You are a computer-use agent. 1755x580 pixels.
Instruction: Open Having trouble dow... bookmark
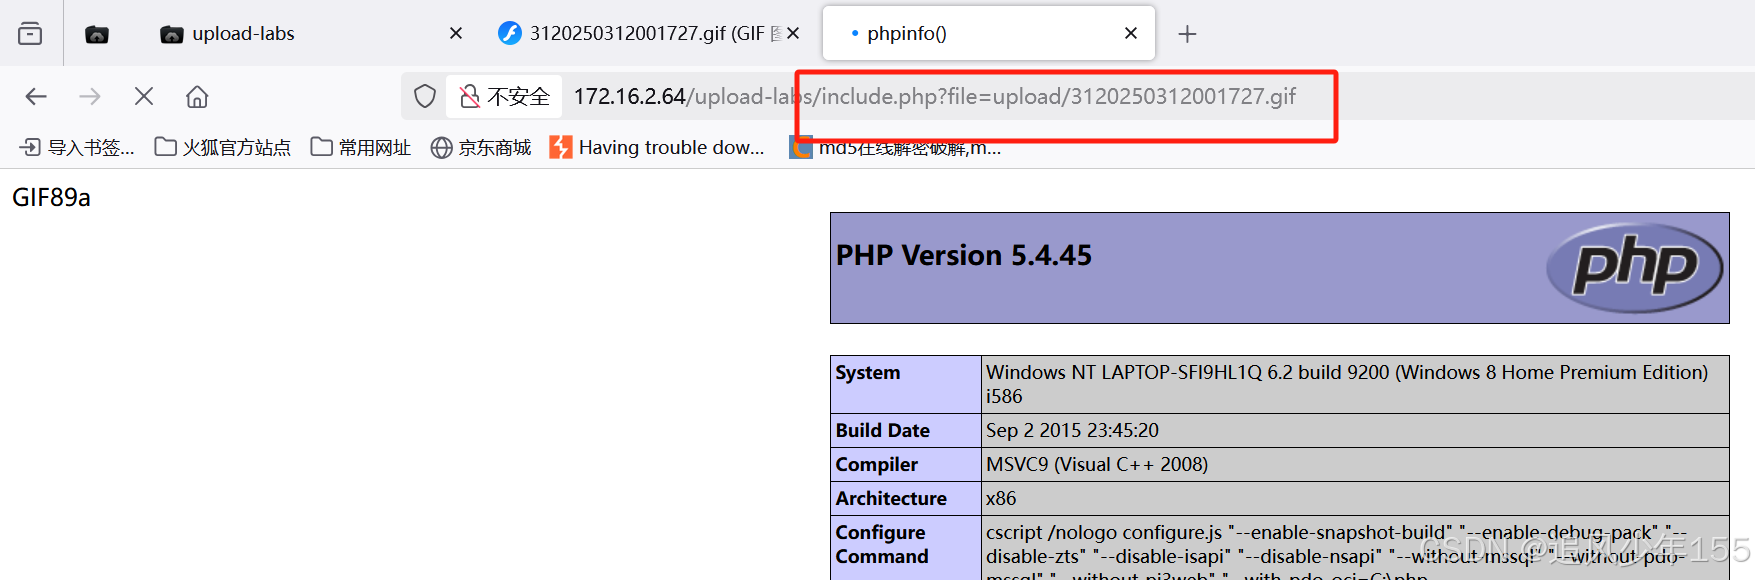click(x=657, y=148)
